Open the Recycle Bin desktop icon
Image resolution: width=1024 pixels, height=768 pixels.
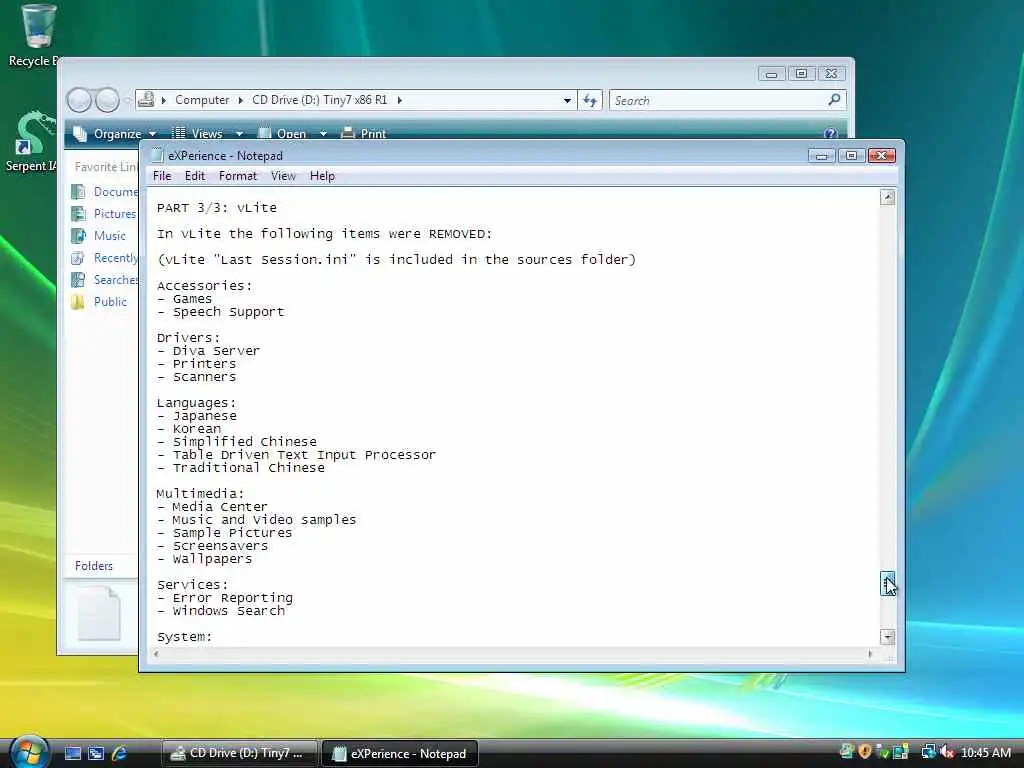38,26
